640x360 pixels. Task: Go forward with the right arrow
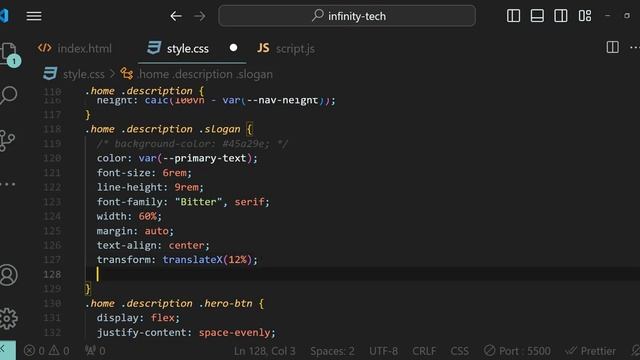[200, 16]
